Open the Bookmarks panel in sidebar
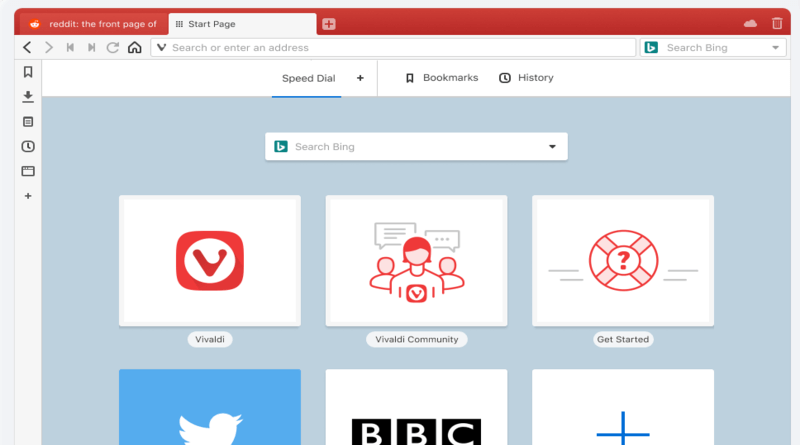Screen dimensions: 800x445 (x=28, y=72)
